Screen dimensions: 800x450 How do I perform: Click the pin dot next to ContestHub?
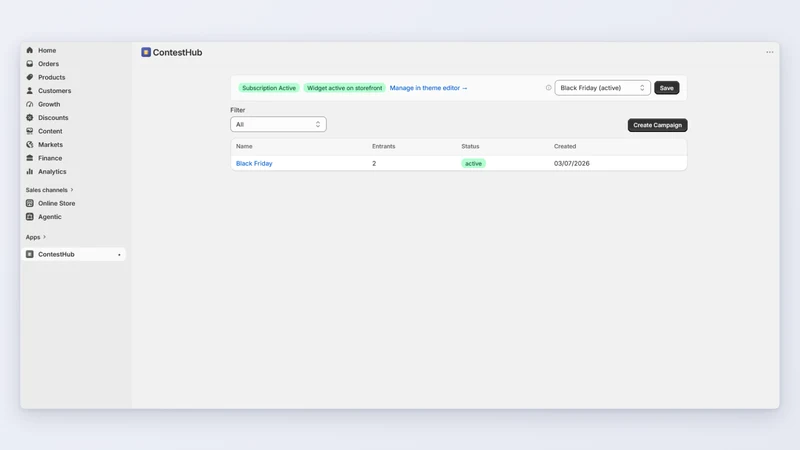[x=119, y=255]
